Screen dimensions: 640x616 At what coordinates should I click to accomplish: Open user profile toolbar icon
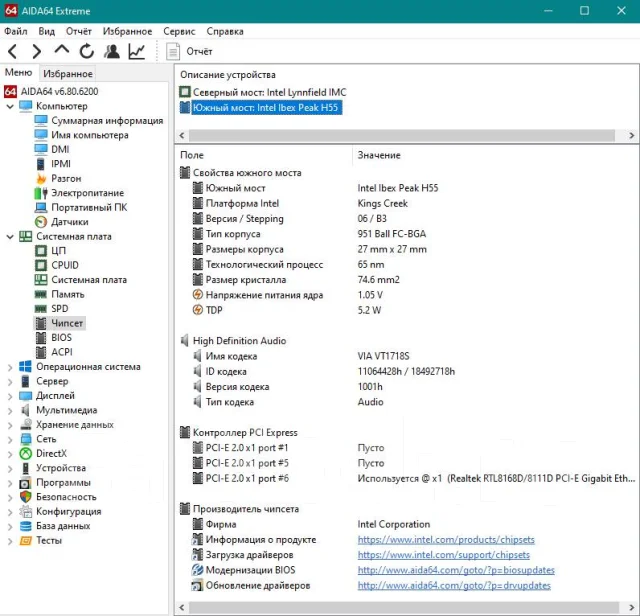[x=111, y=51]
